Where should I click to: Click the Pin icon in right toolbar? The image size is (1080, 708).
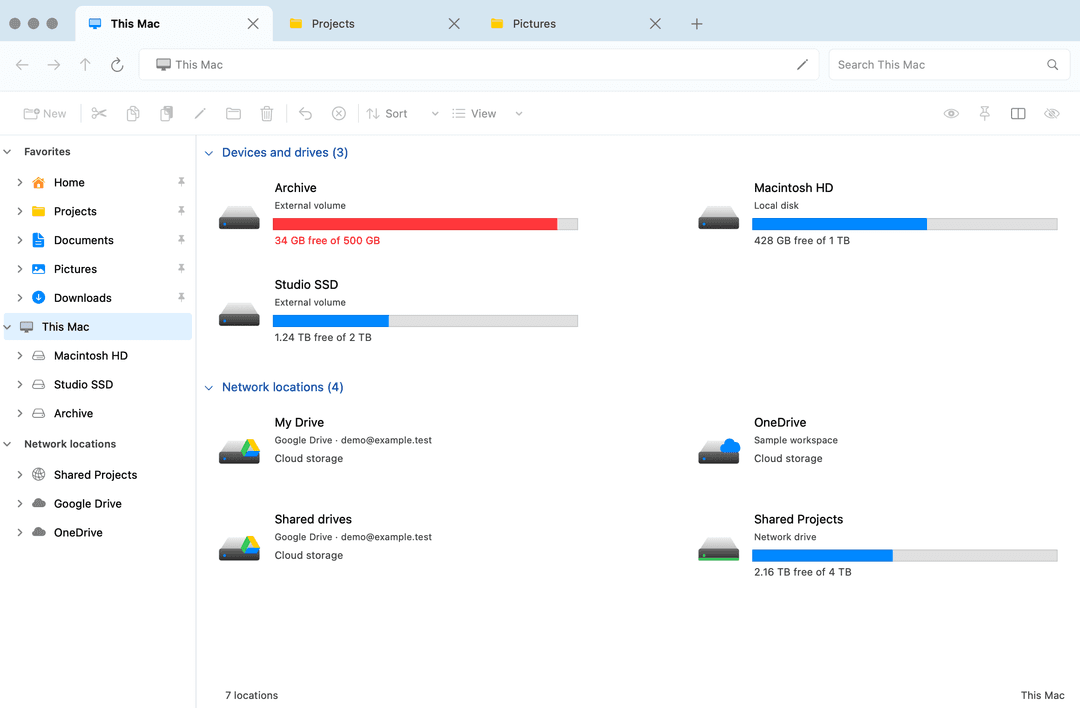[x=984, y=114]
